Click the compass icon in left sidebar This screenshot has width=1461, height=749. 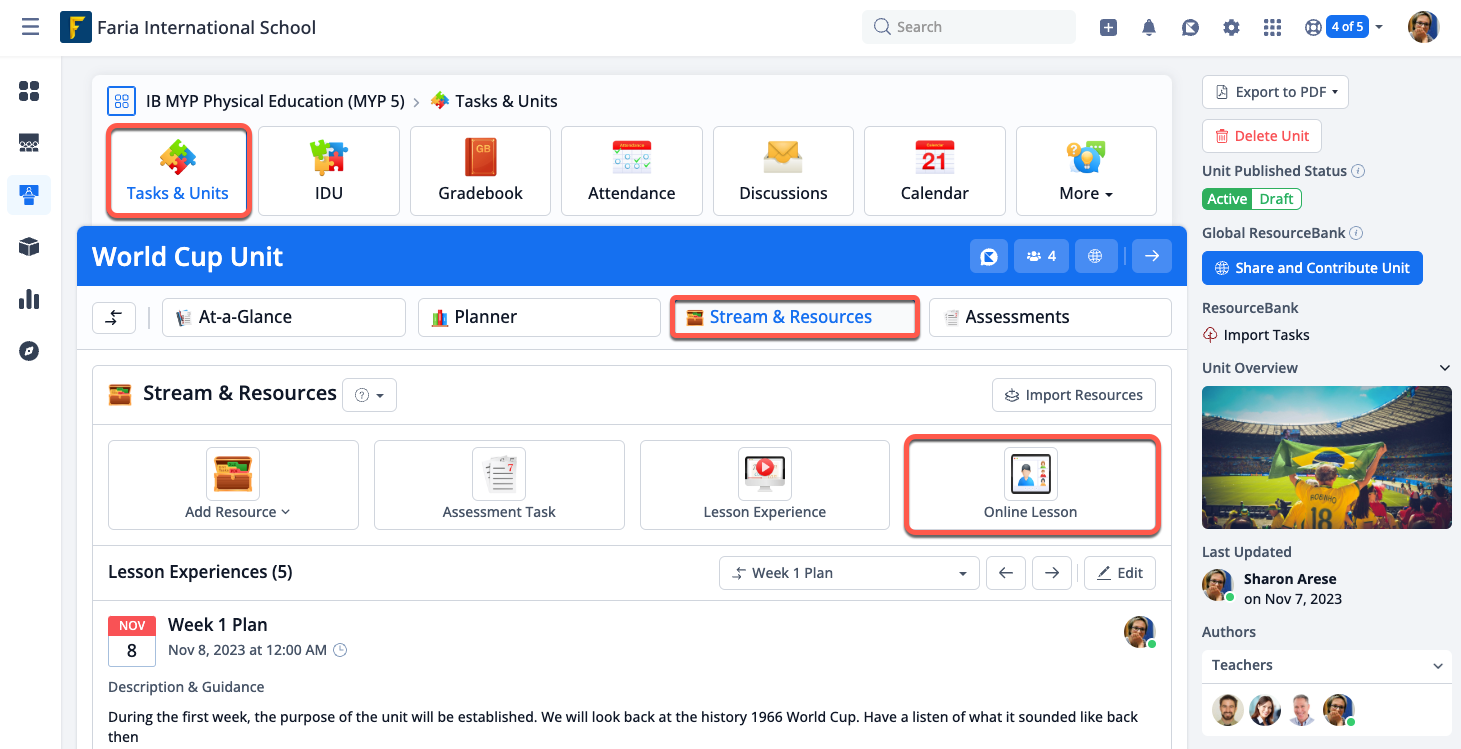tap(29, 351)
